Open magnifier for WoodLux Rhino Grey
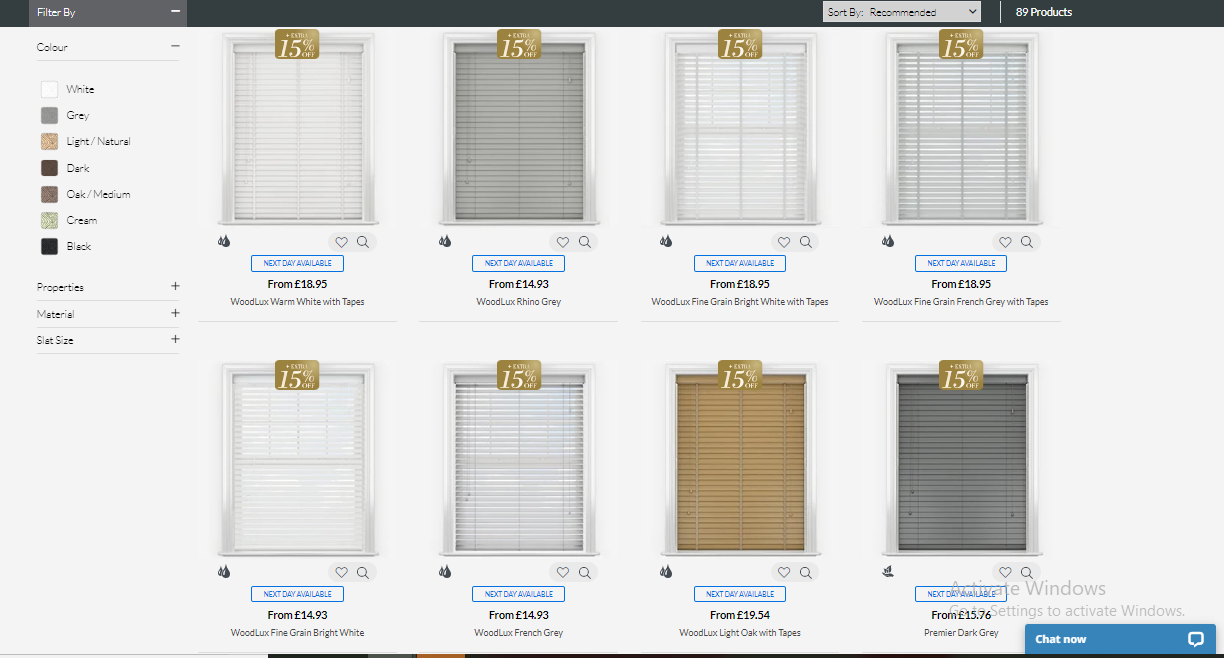 pos(585,241)
